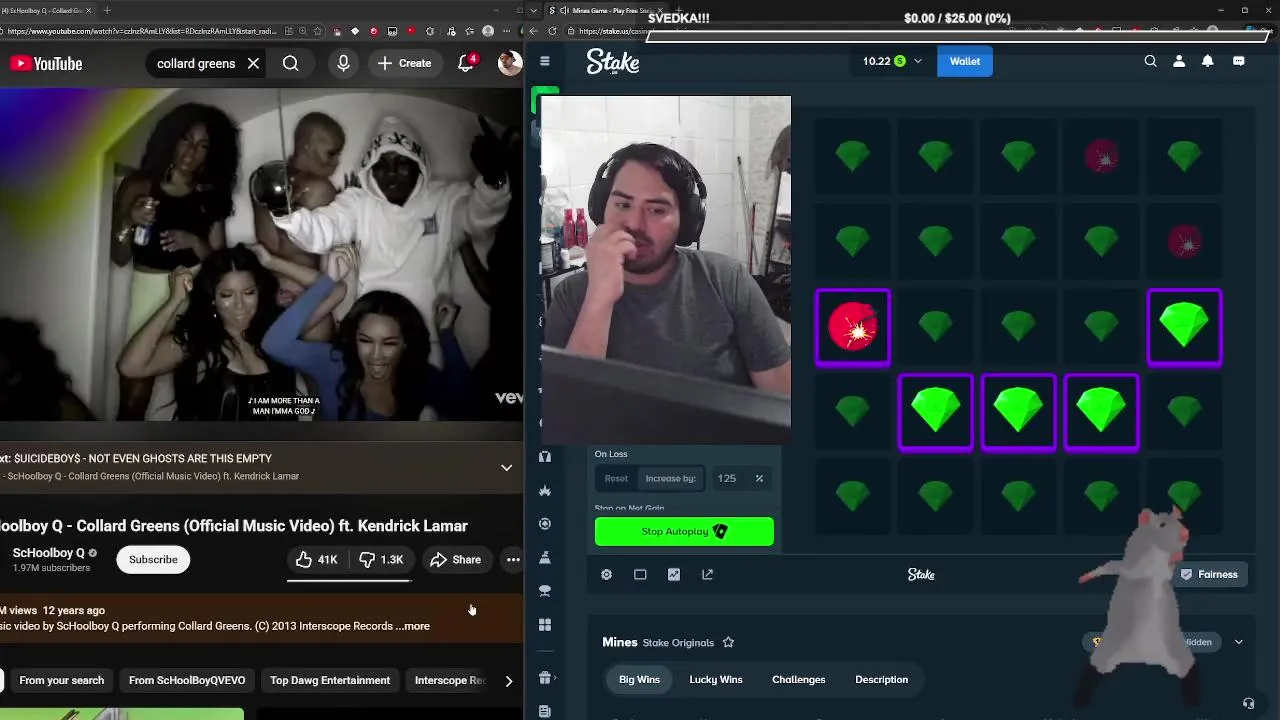The width and height of the screenshot is (1280, 720).
Task: Open Stake live support headset
Action: click(x=1248, y=704)
